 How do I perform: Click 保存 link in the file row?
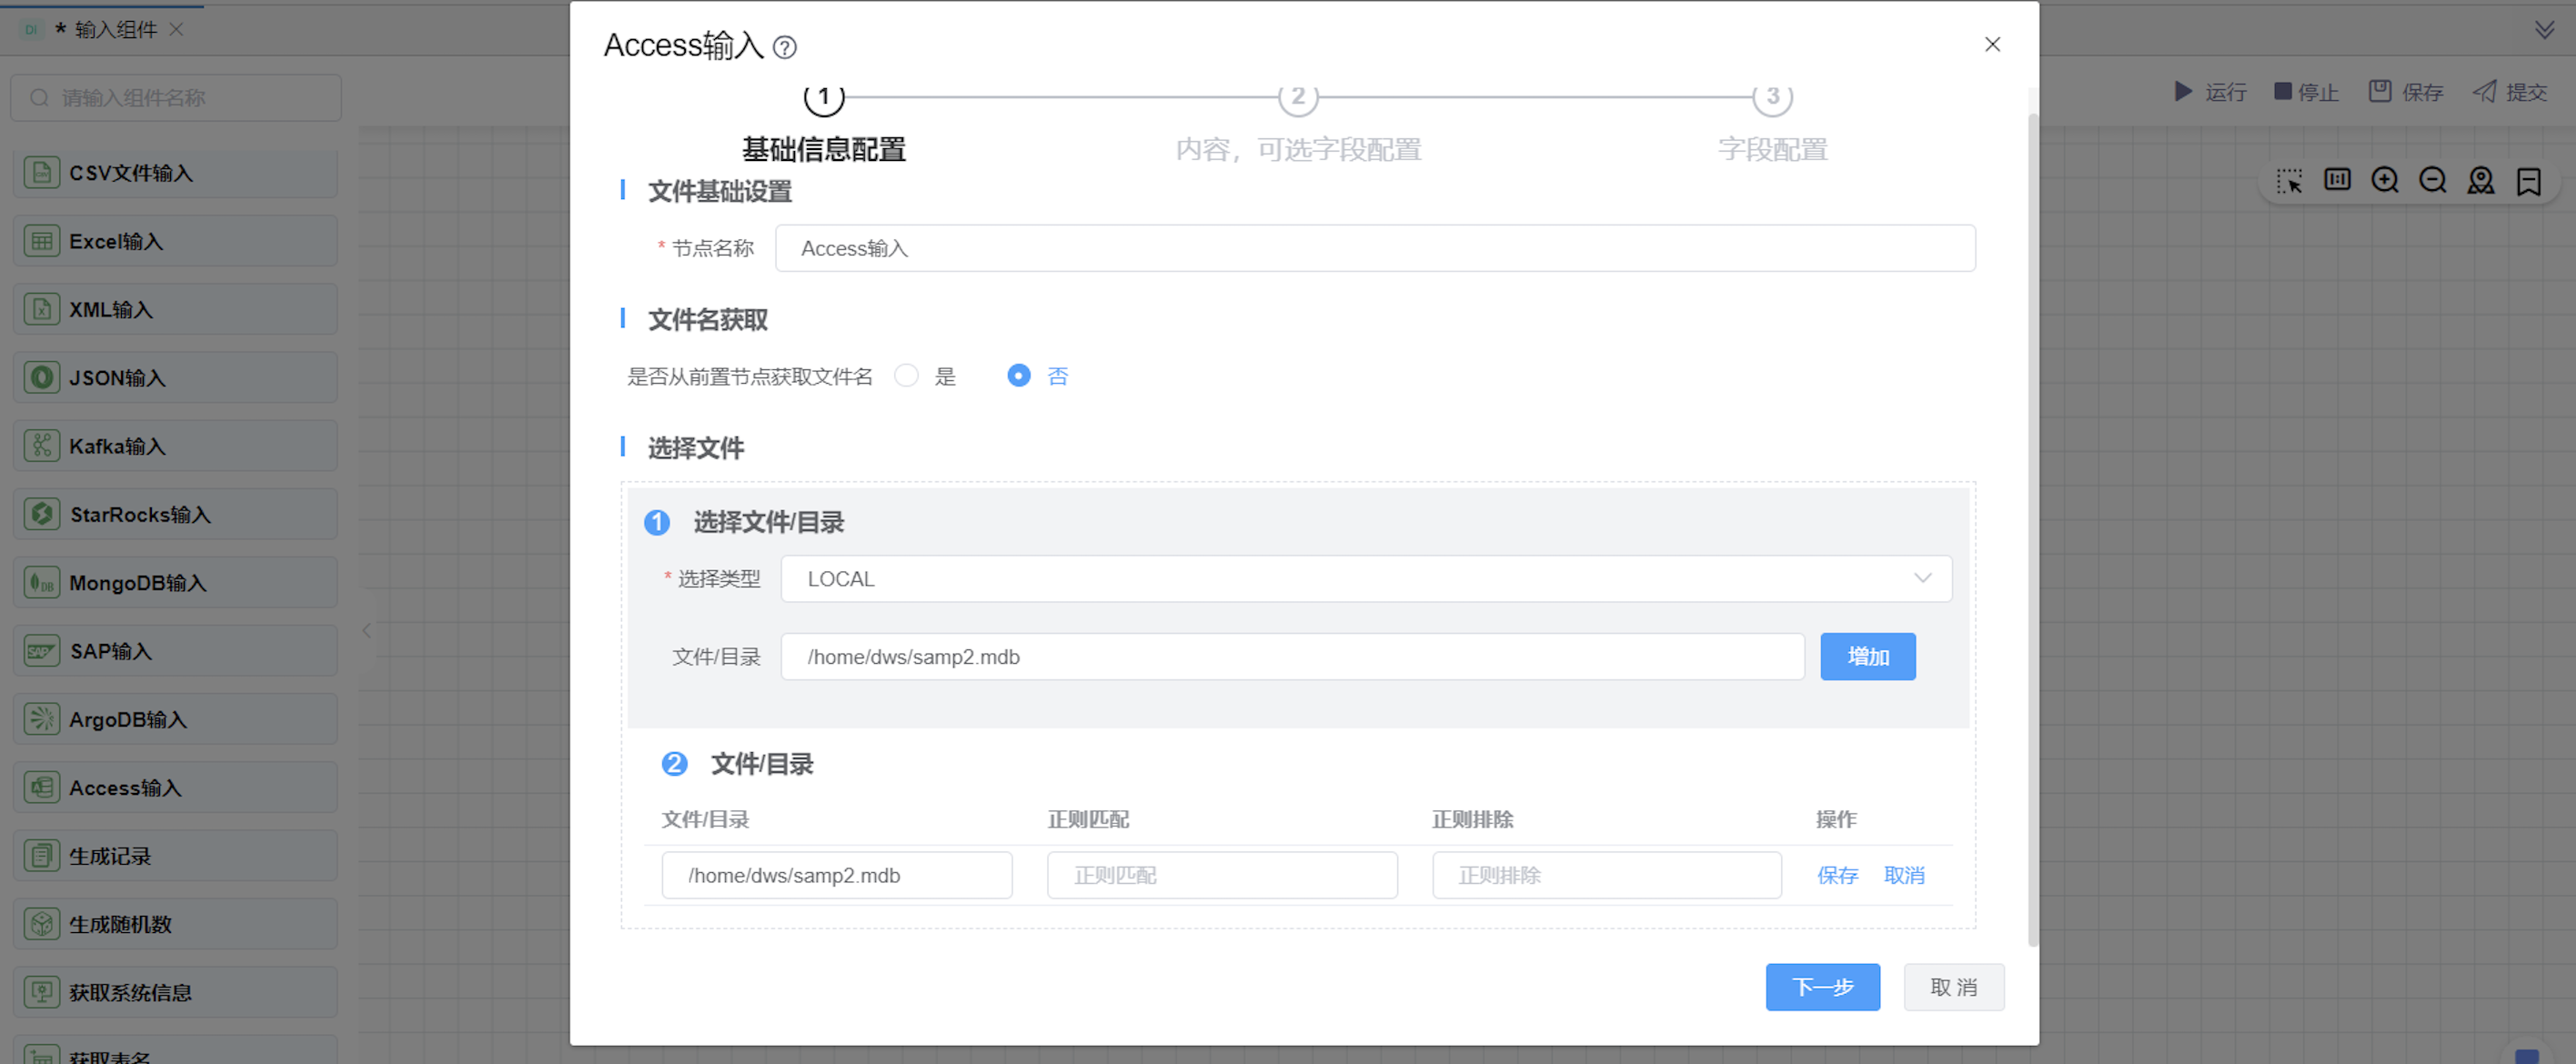click(x=1837, y=876)
